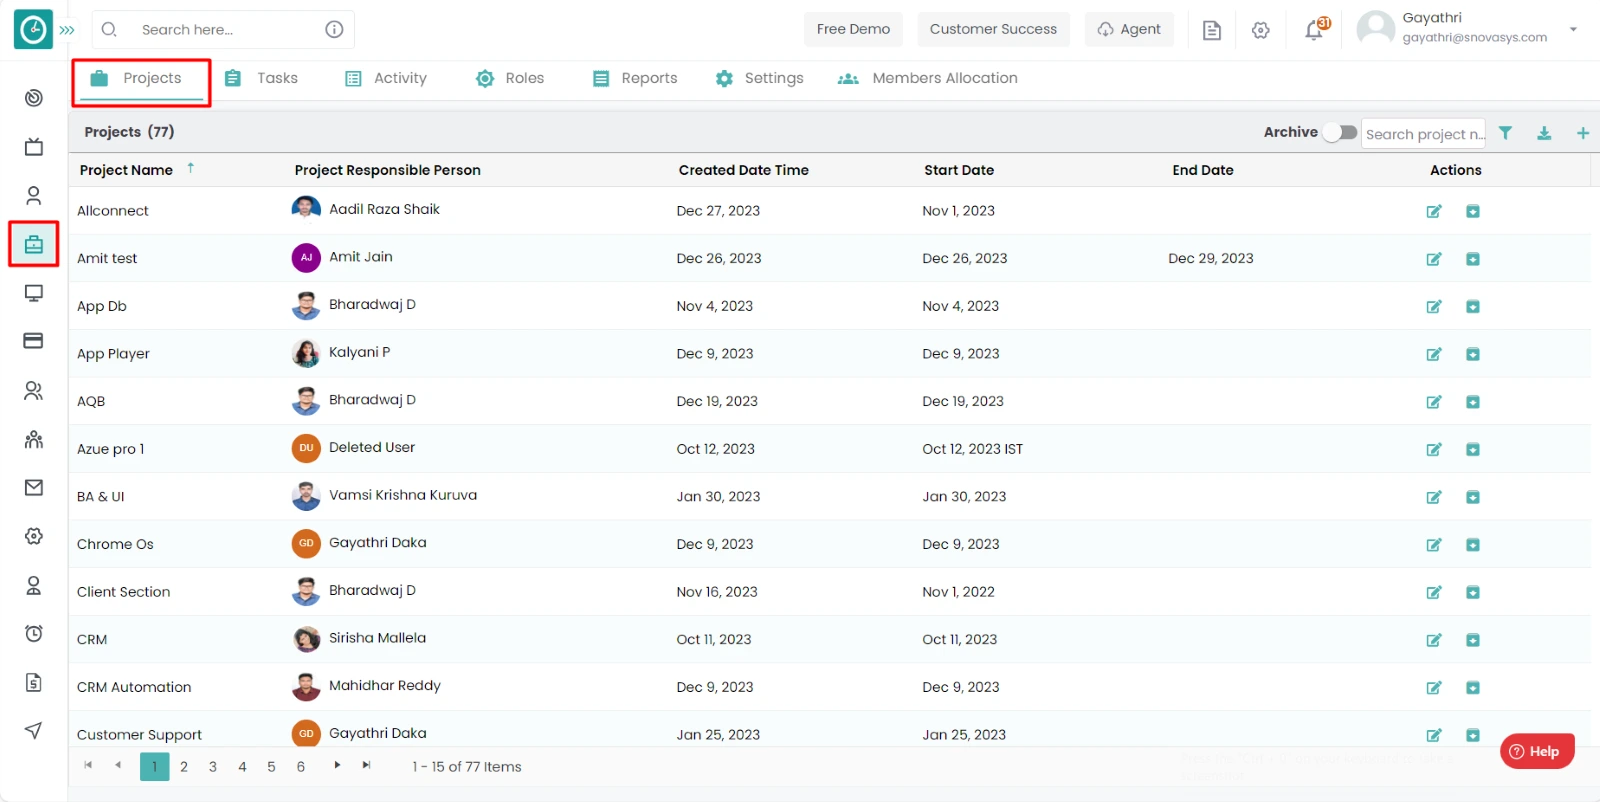The height and width of the screenshot is (802, 1600).
Task: Open the mail icon in left sidebar
Action: pyautogui.click(x=34, y=487)
